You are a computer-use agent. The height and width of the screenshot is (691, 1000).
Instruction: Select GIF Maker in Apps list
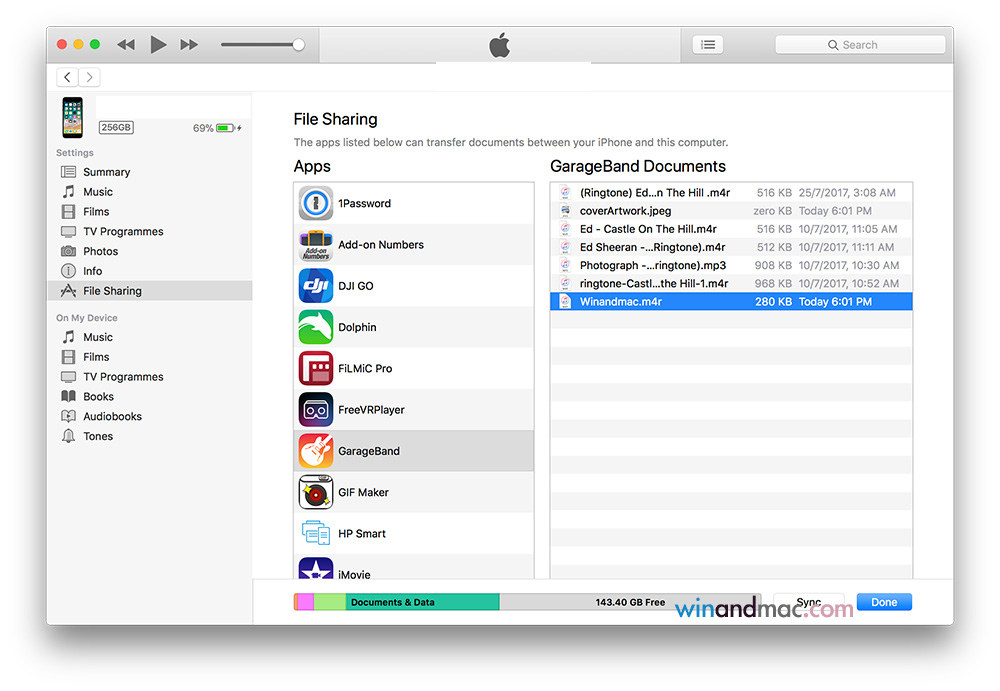[363, 492]
